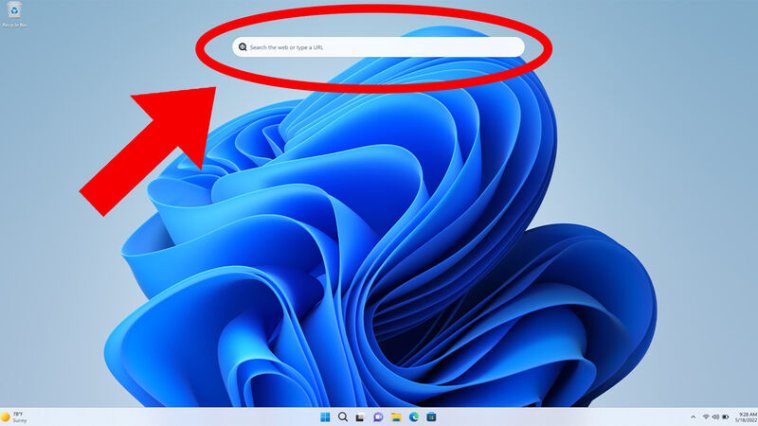Open the Recycle Bin desktop icon
This screenshot has width=758, height=426.
click(x=15, y=14)
